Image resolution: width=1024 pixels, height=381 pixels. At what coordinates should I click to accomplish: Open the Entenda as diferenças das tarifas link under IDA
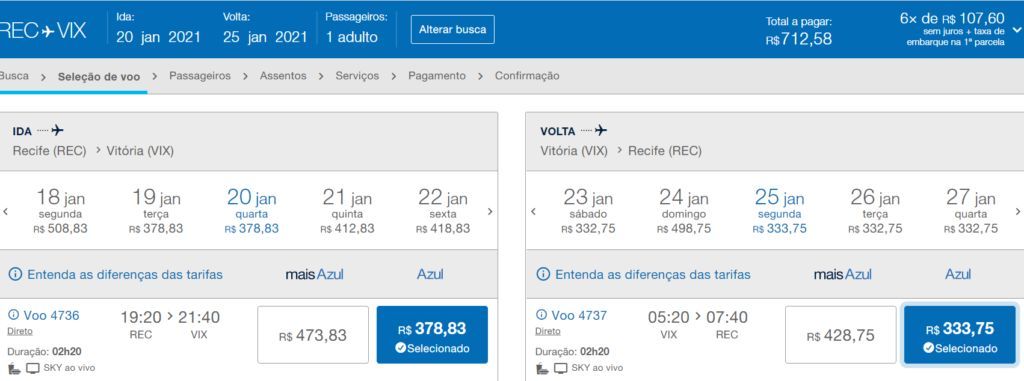point(125,274)
